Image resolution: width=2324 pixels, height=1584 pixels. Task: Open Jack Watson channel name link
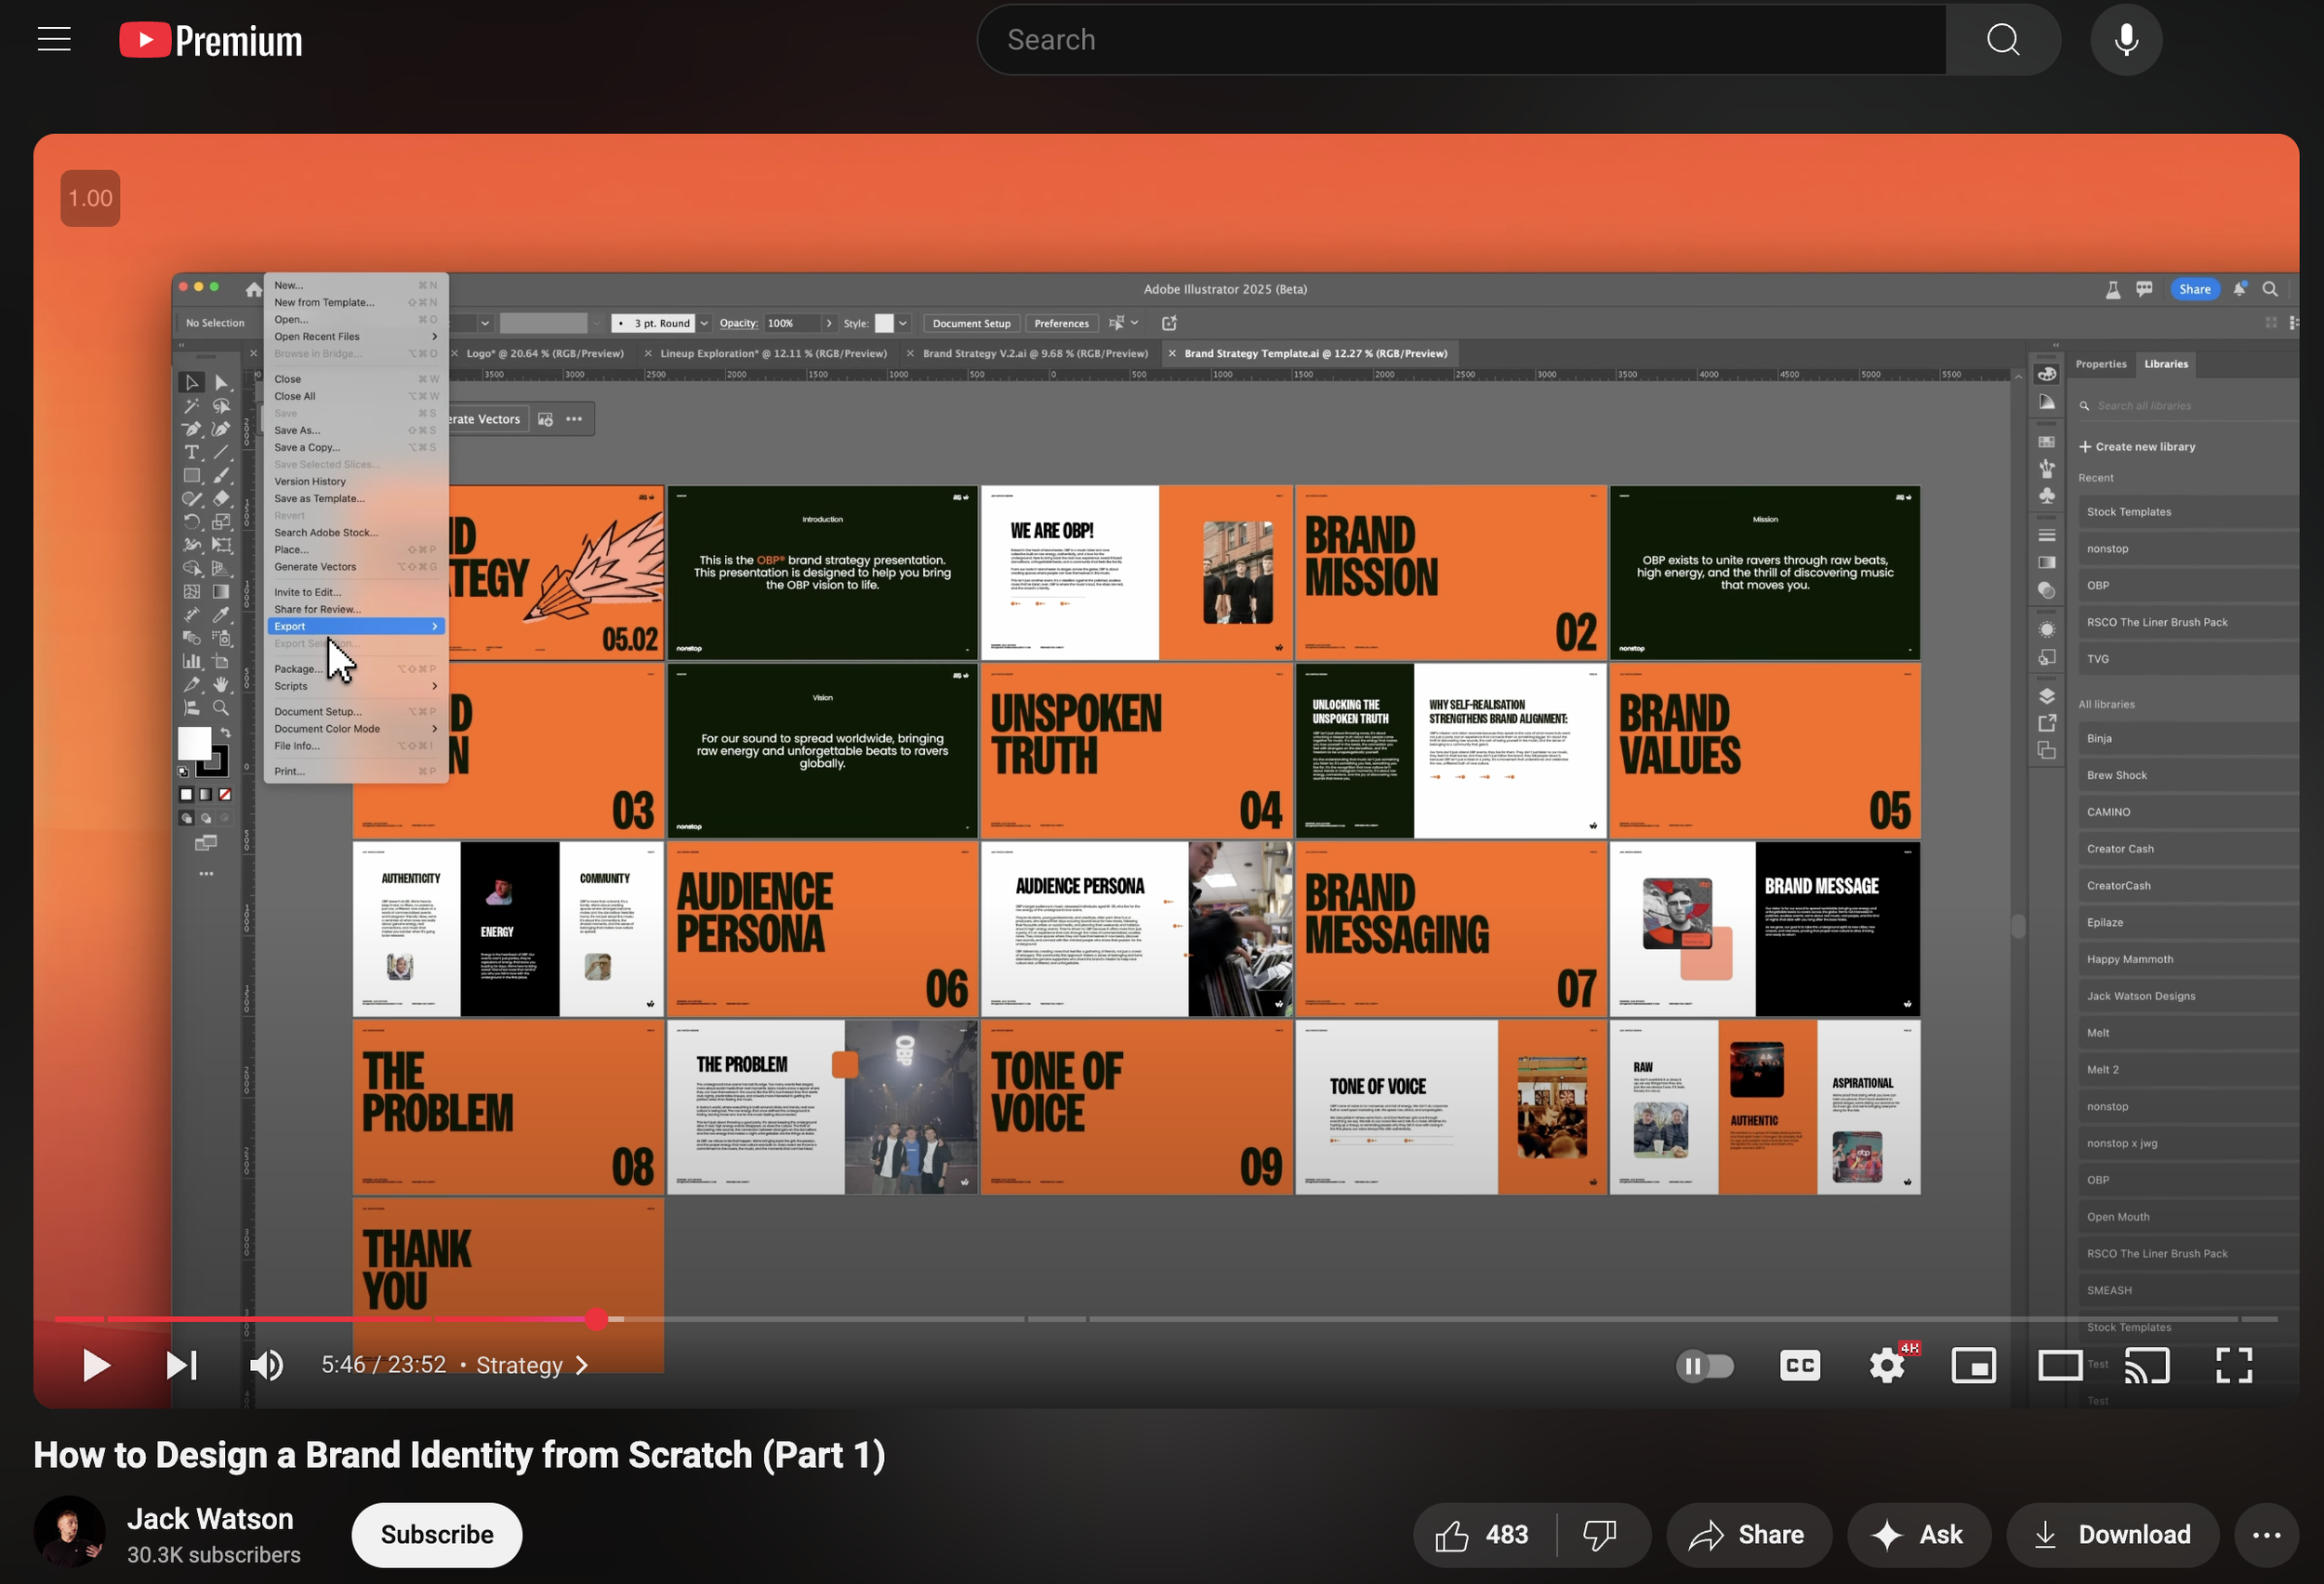pyautogui.click(x=210, y=1518)
